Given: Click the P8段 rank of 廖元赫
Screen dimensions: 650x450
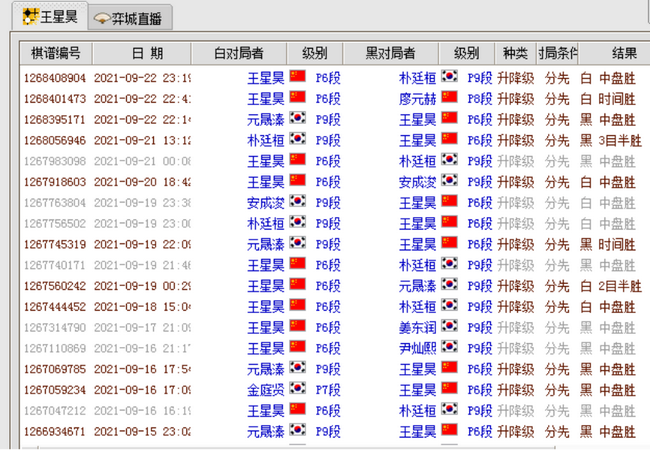Looking at the screenshot, I should [480, 99].
